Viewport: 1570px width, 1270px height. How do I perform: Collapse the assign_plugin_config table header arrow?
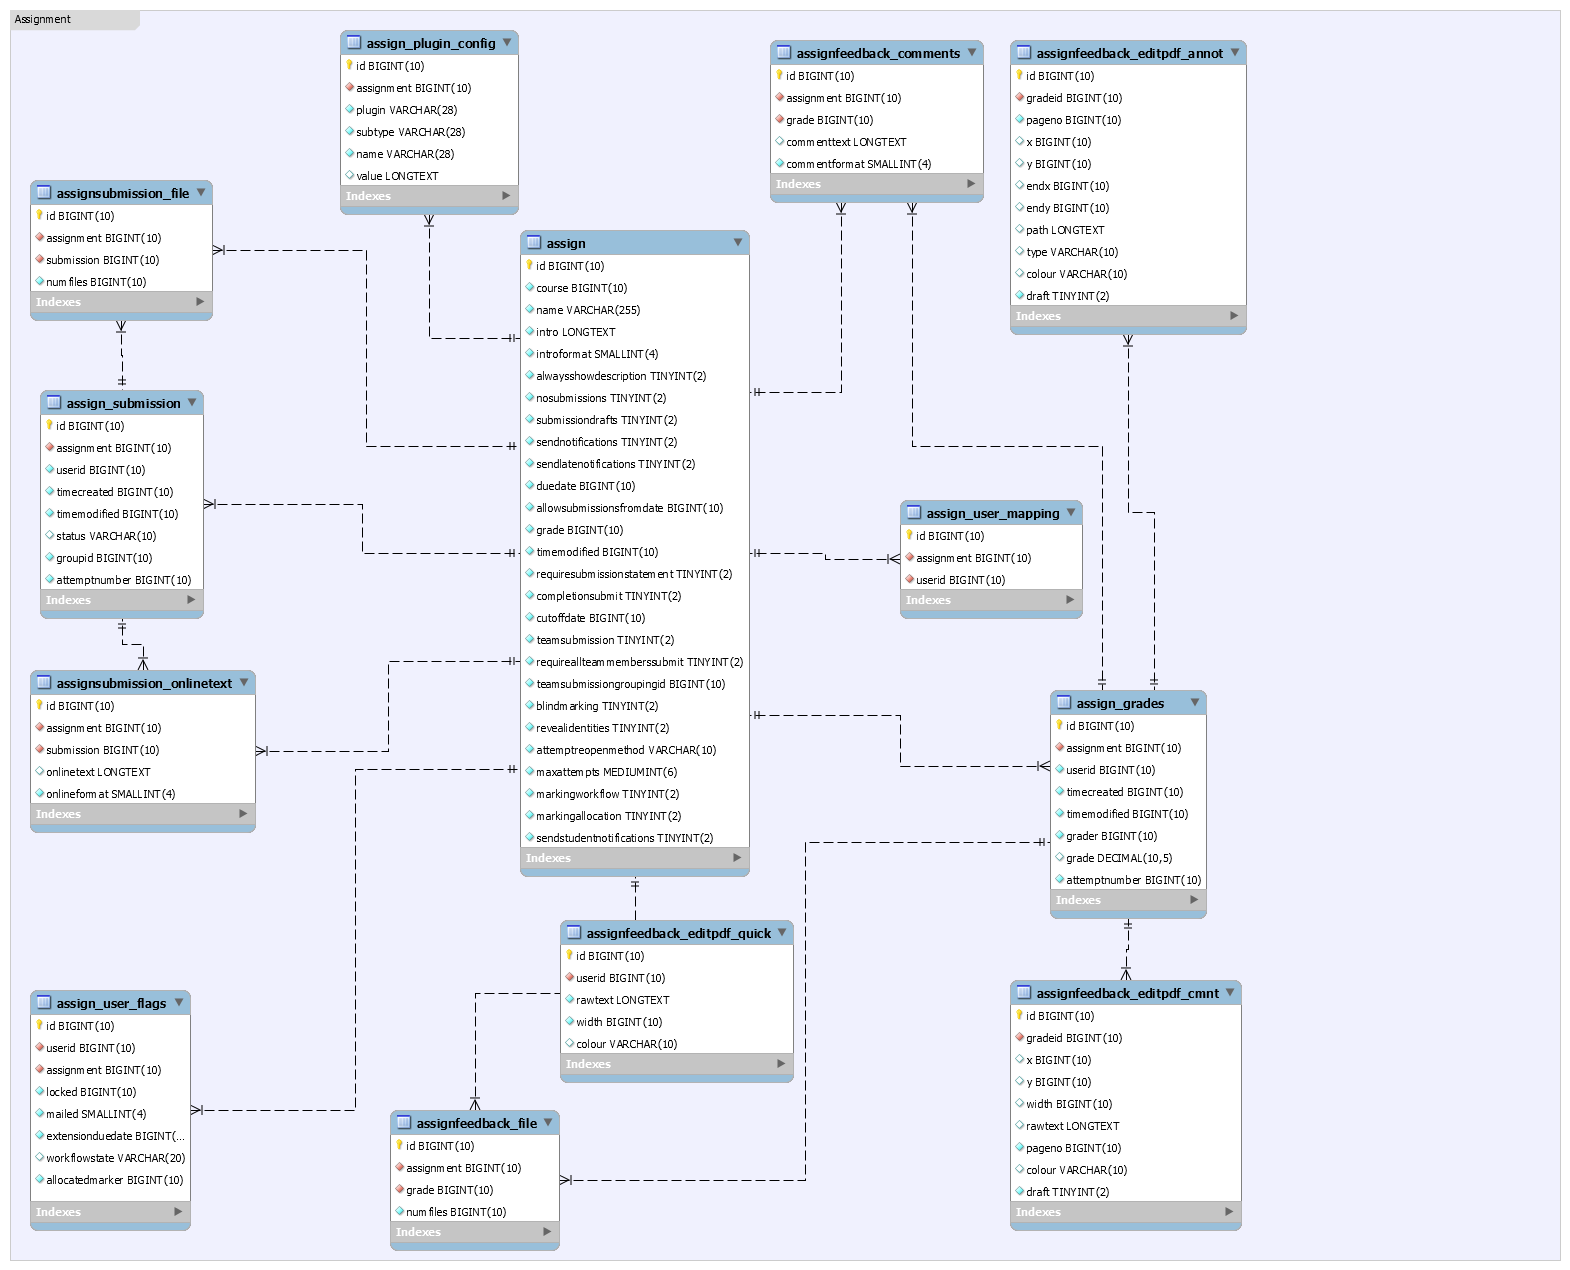[507, 42]
